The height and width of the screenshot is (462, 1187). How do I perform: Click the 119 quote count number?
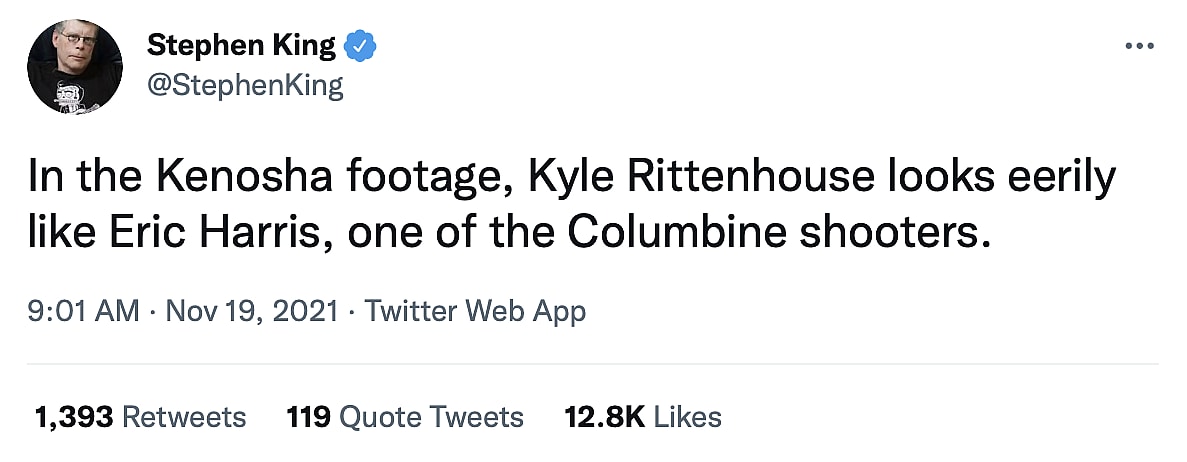(309, 417)
